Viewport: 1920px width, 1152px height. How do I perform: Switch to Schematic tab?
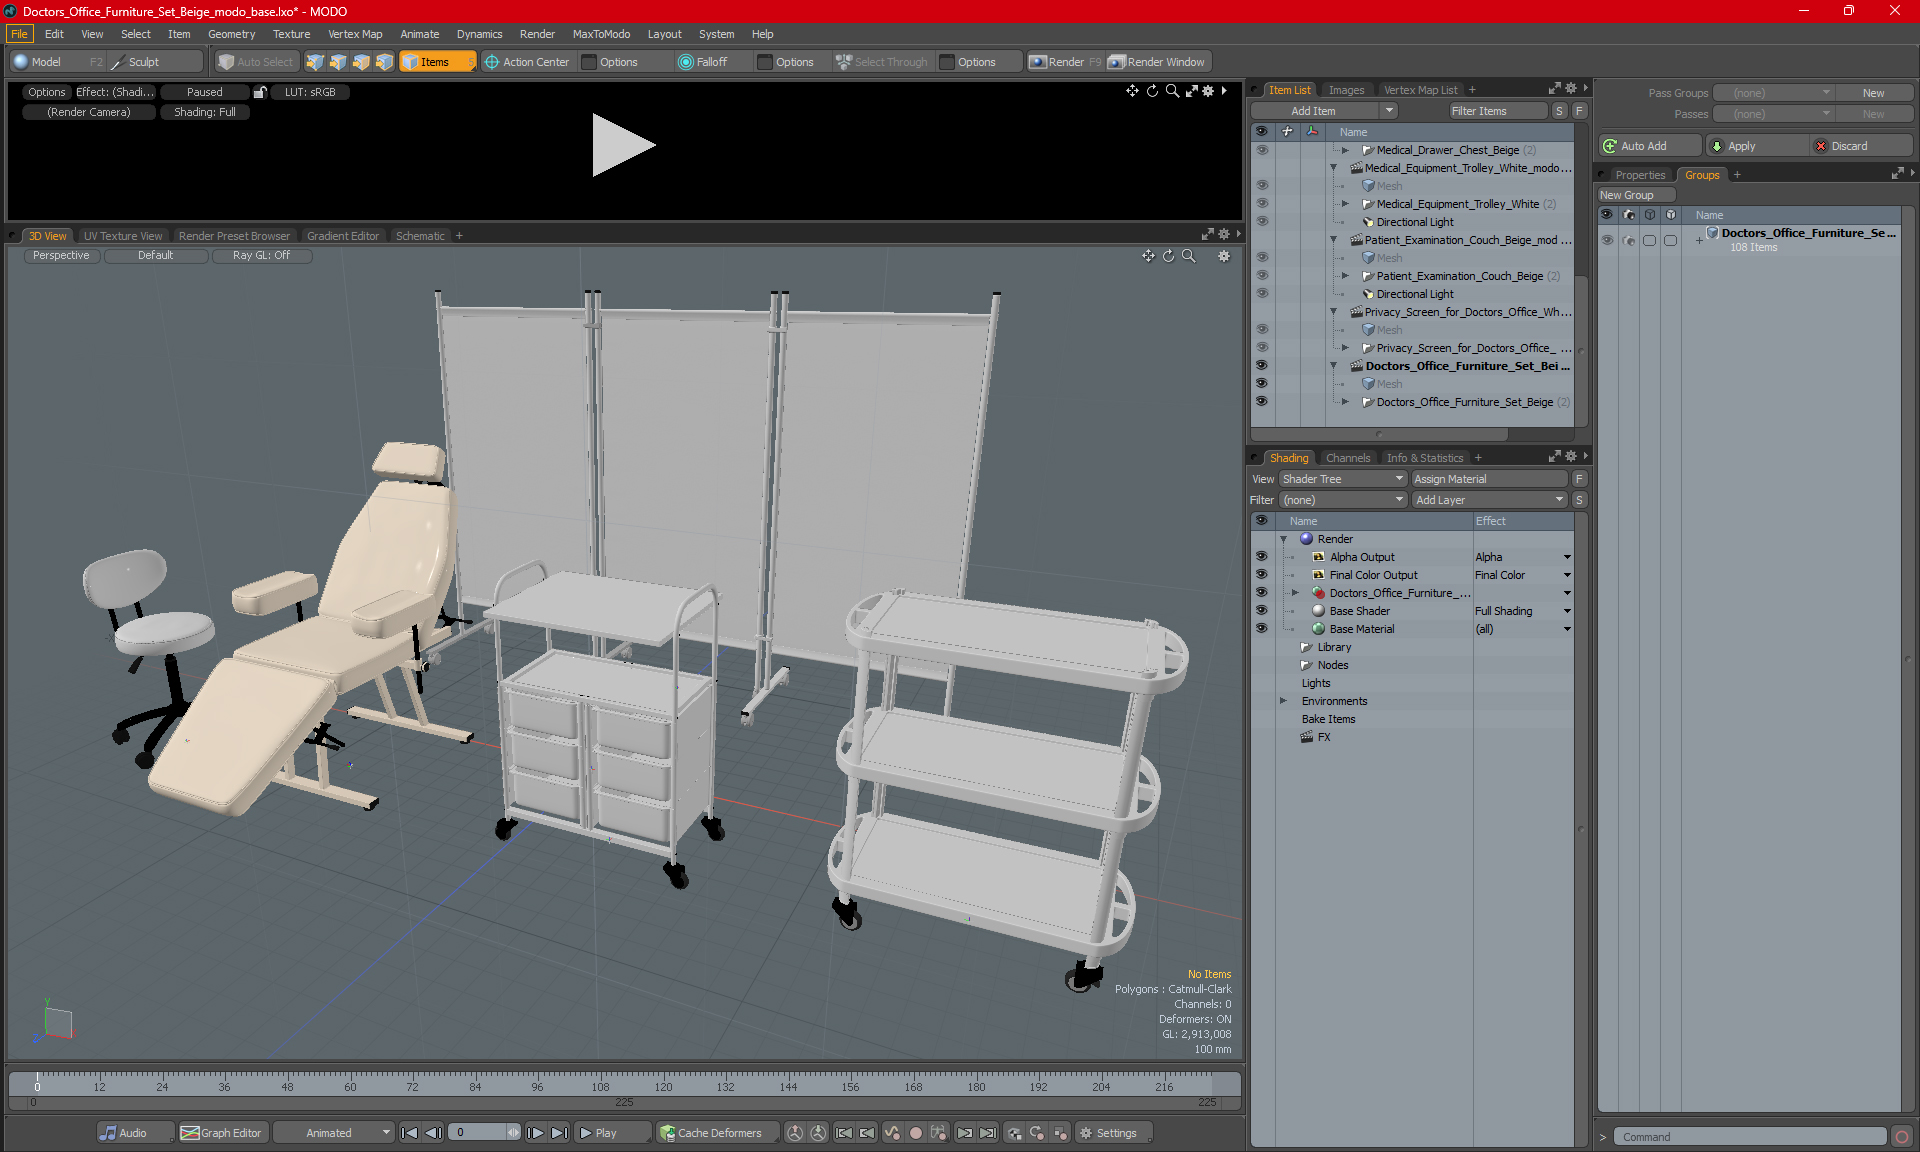(x=420, y=236)
